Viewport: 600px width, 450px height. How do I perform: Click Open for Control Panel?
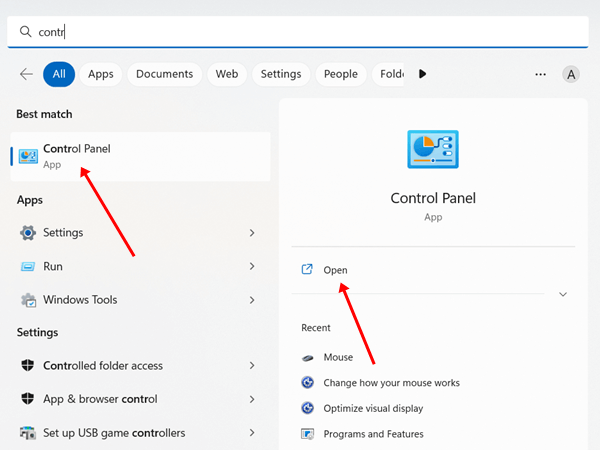point(335,270)
